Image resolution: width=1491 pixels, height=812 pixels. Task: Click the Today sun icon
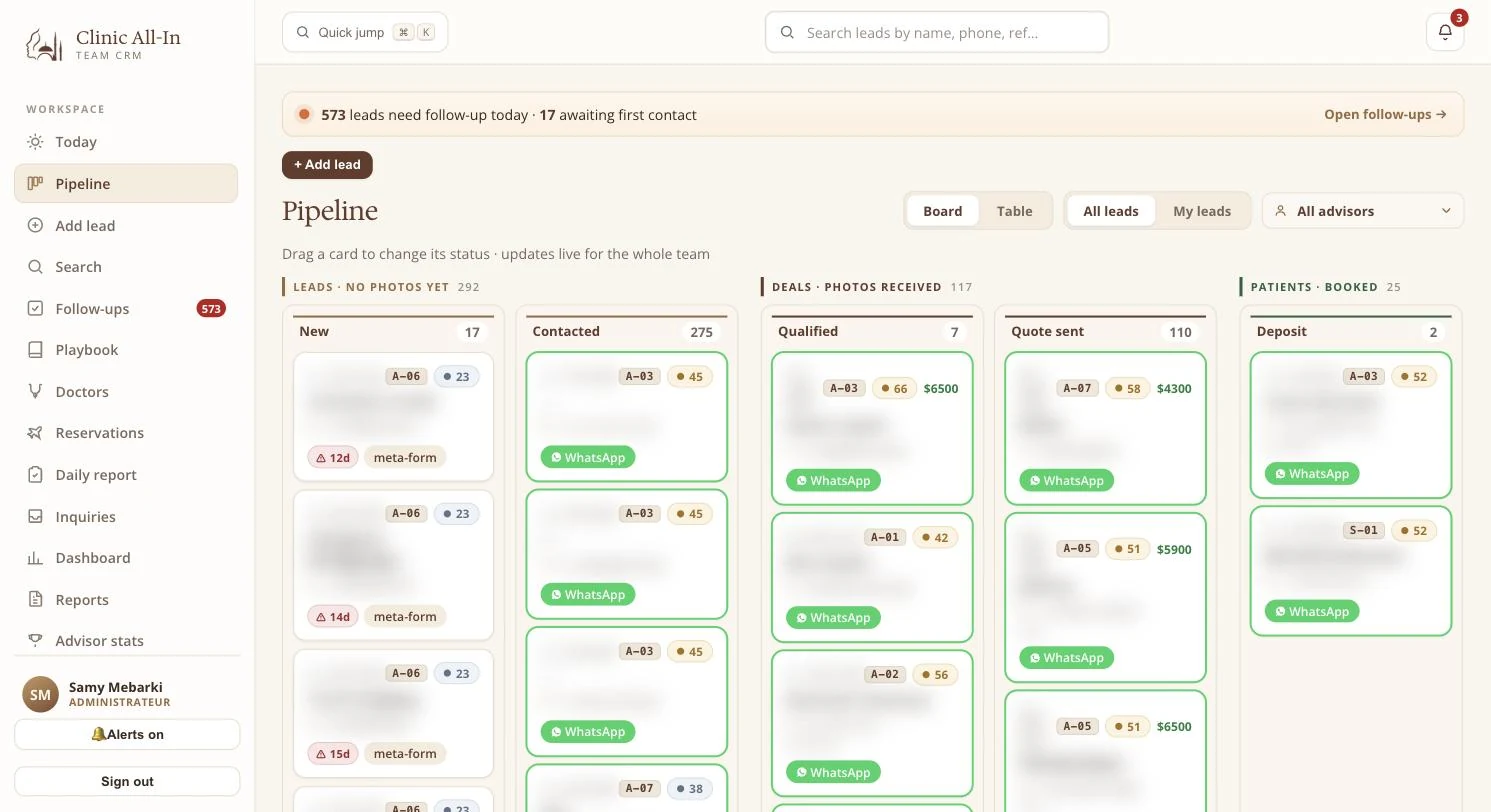pos(35,142)
